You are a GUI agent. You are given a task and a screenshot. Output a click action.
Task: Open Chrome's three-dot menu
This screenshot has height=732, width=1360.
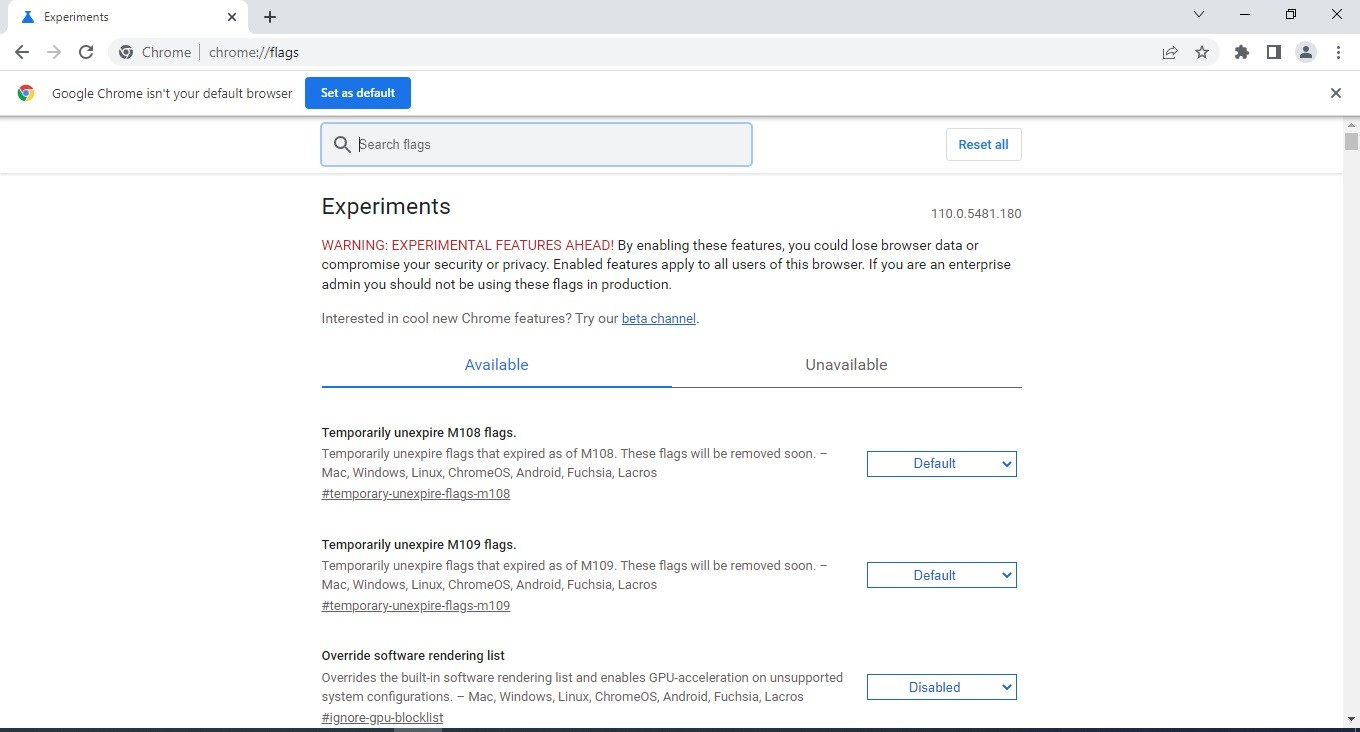pyautogui.click(x=1338, y=52)
